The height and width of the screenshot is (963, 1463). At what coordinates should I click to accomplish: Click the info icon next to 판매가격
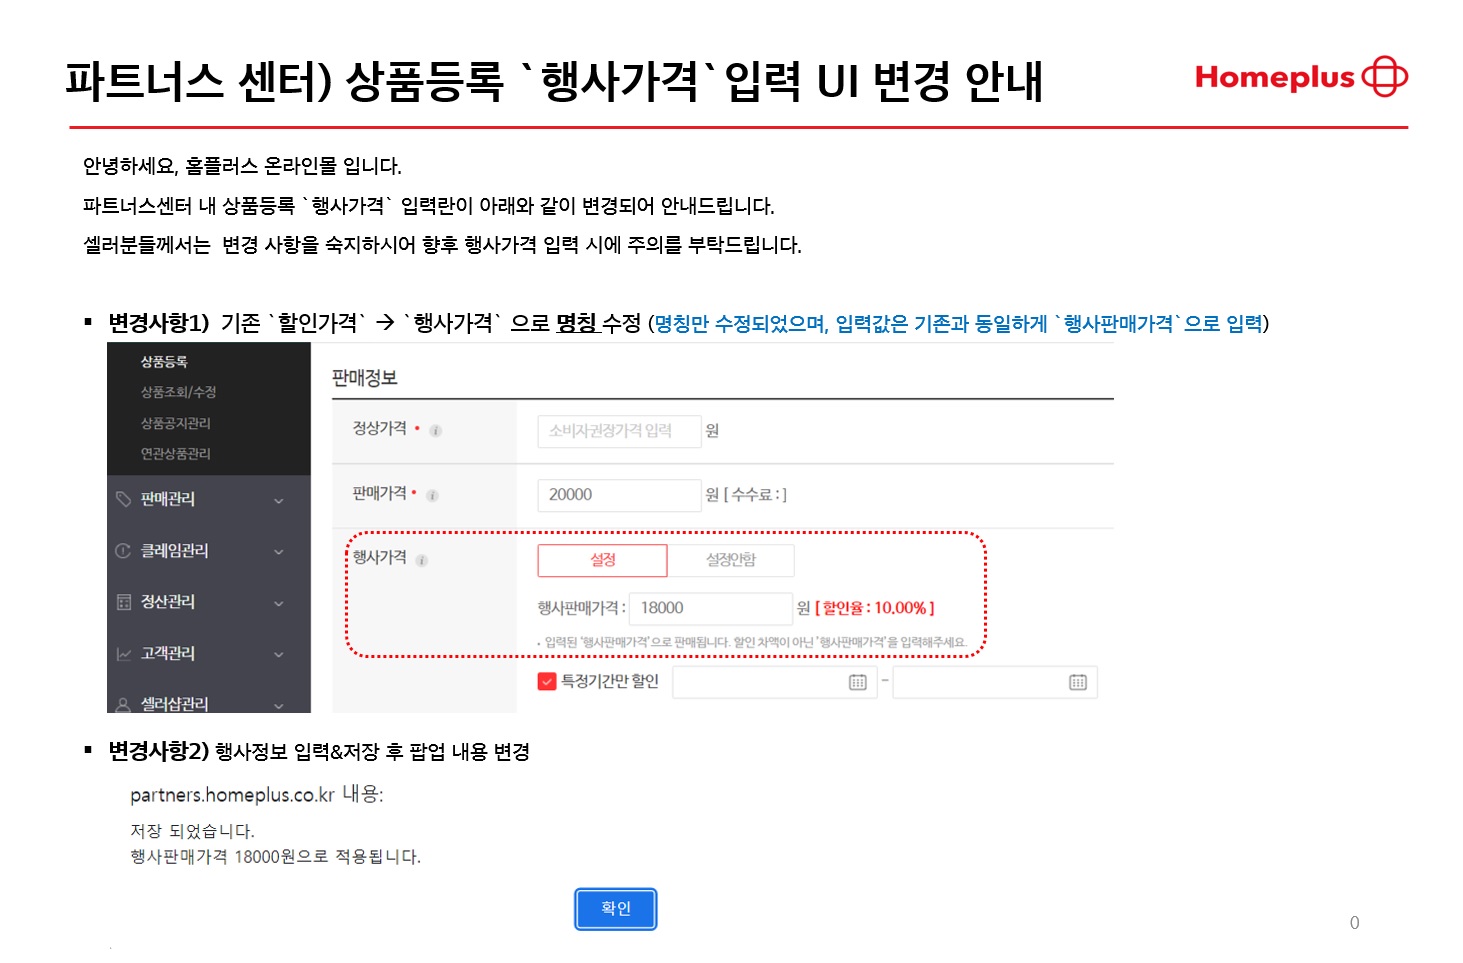432,495
